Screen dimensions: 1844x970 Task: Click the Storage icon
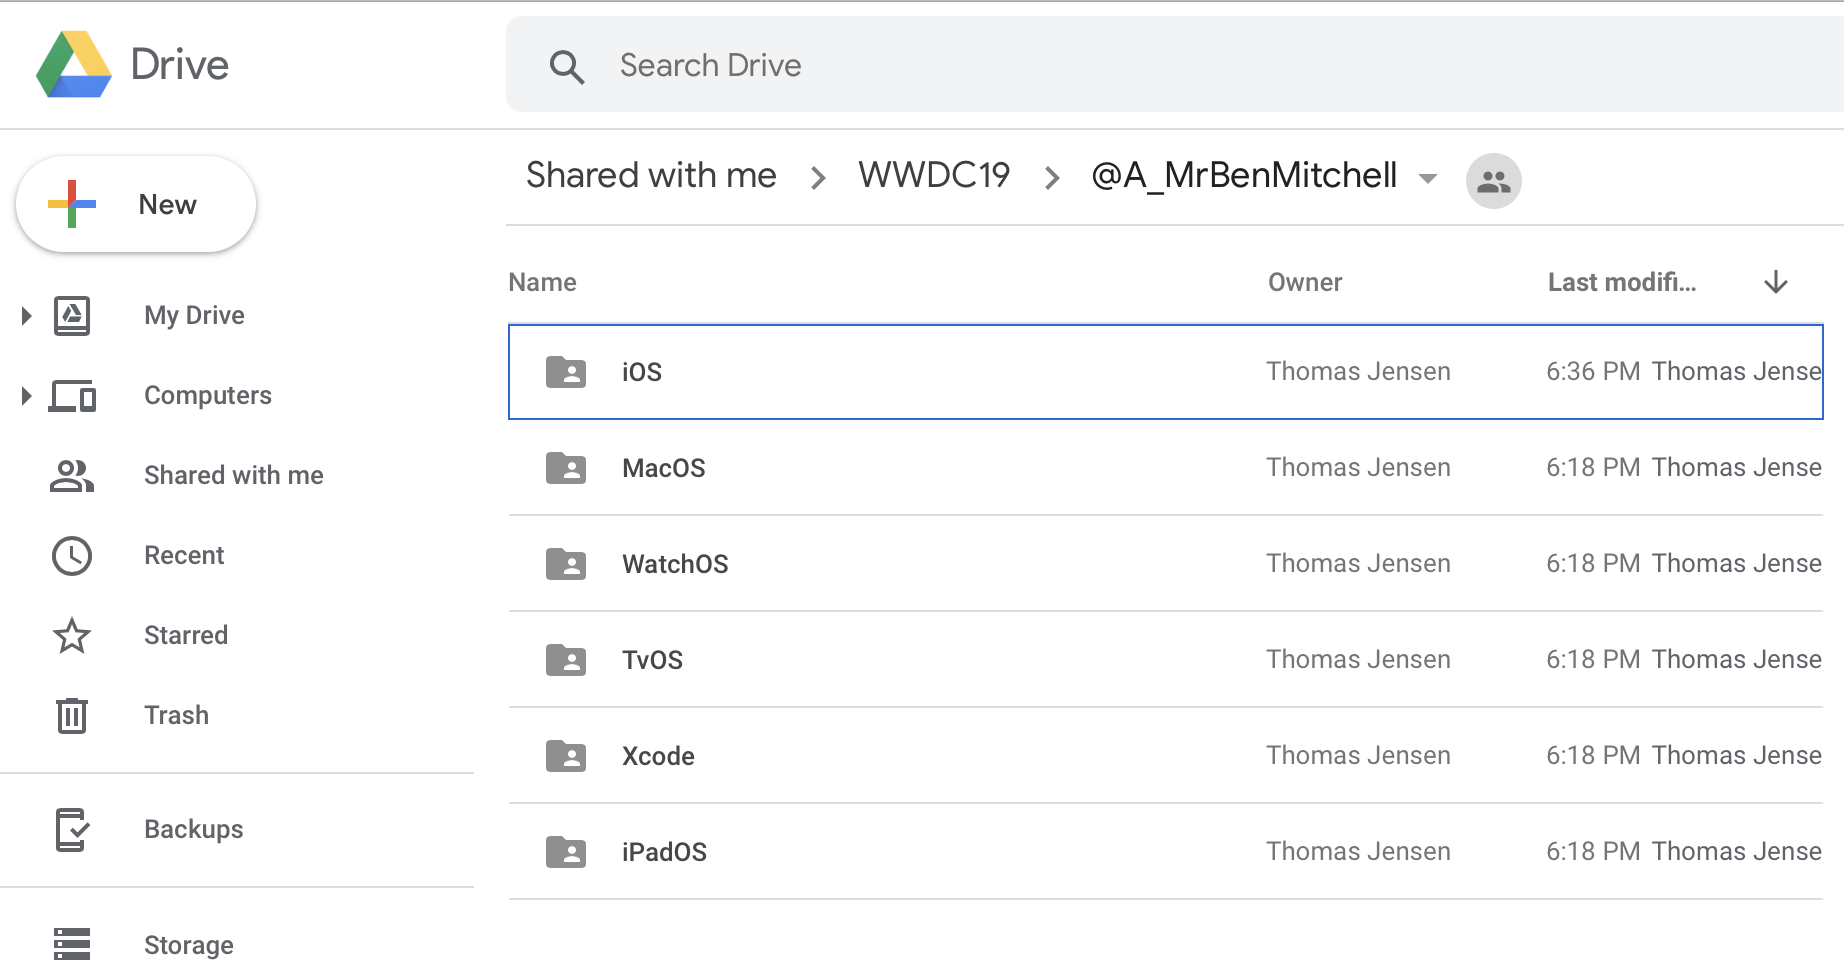[x=72, y=944]
